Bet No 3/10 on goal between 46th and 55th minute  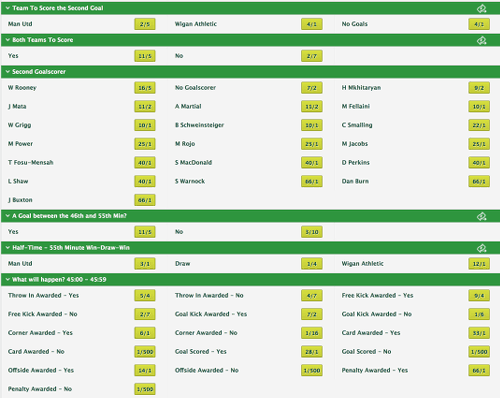[x=312, y=232]
